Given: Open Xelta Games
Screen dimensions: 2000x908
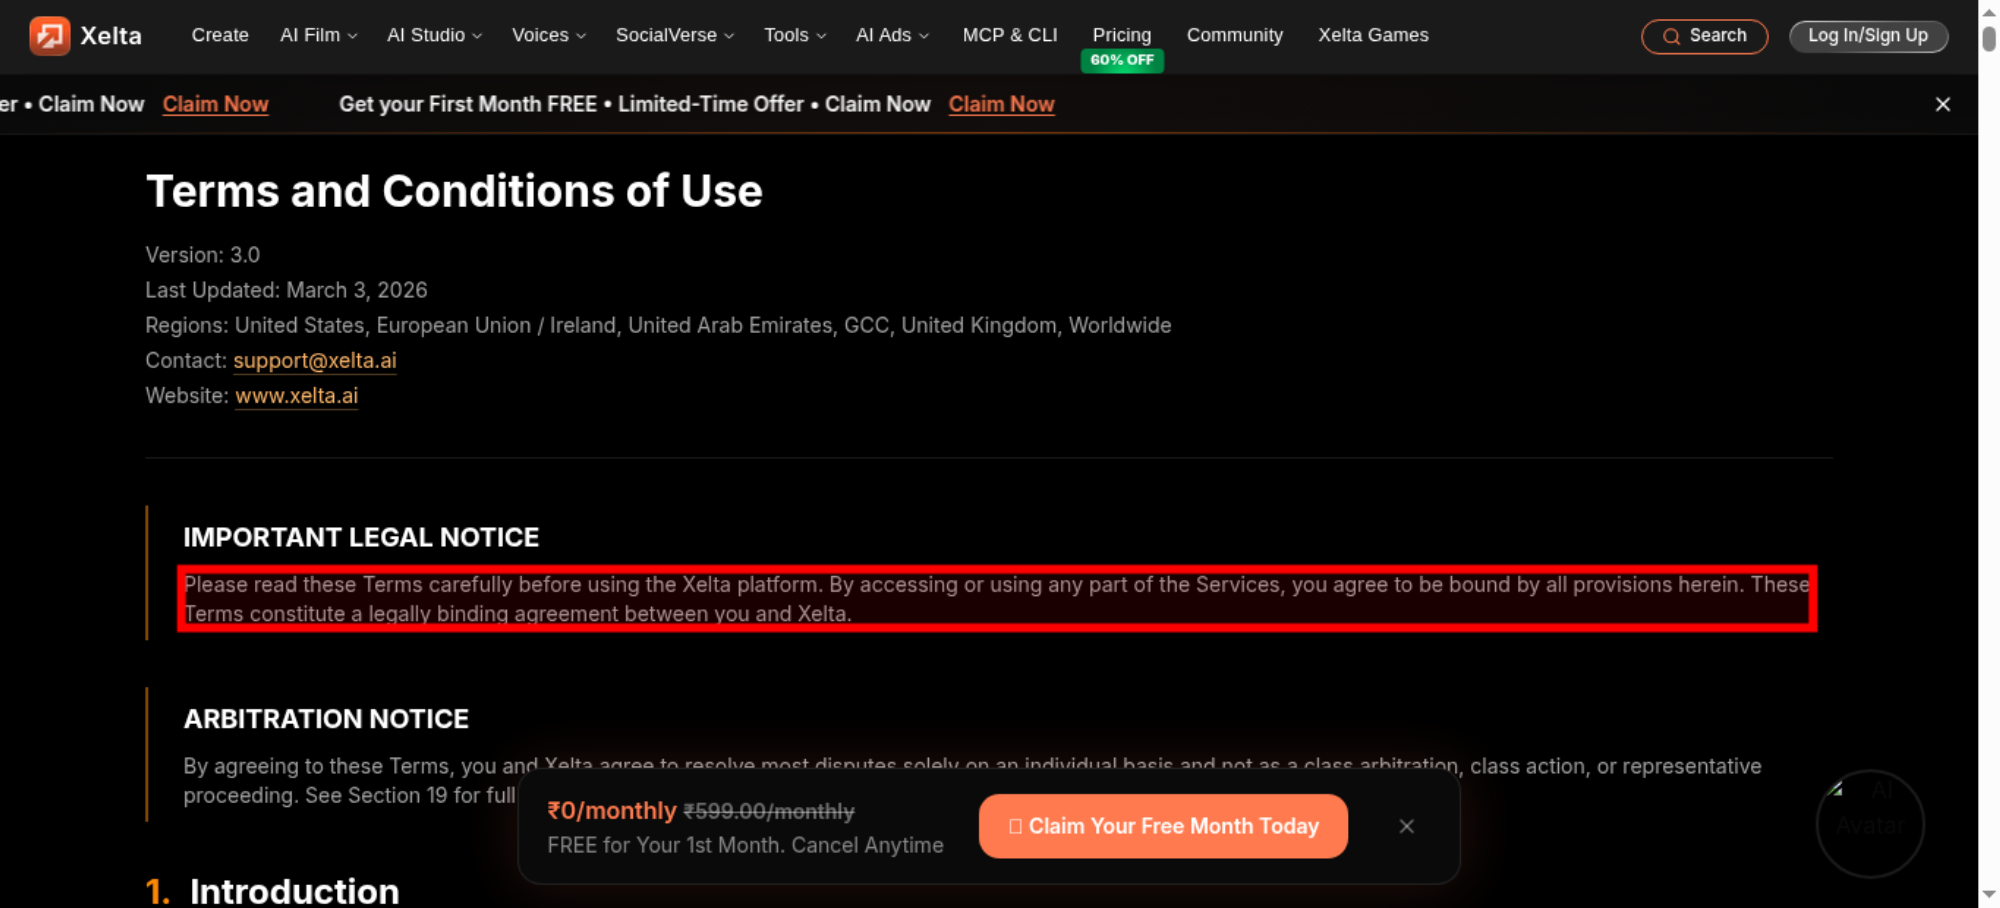Looking at the screenshot, I should click(x=1373, y=35).
